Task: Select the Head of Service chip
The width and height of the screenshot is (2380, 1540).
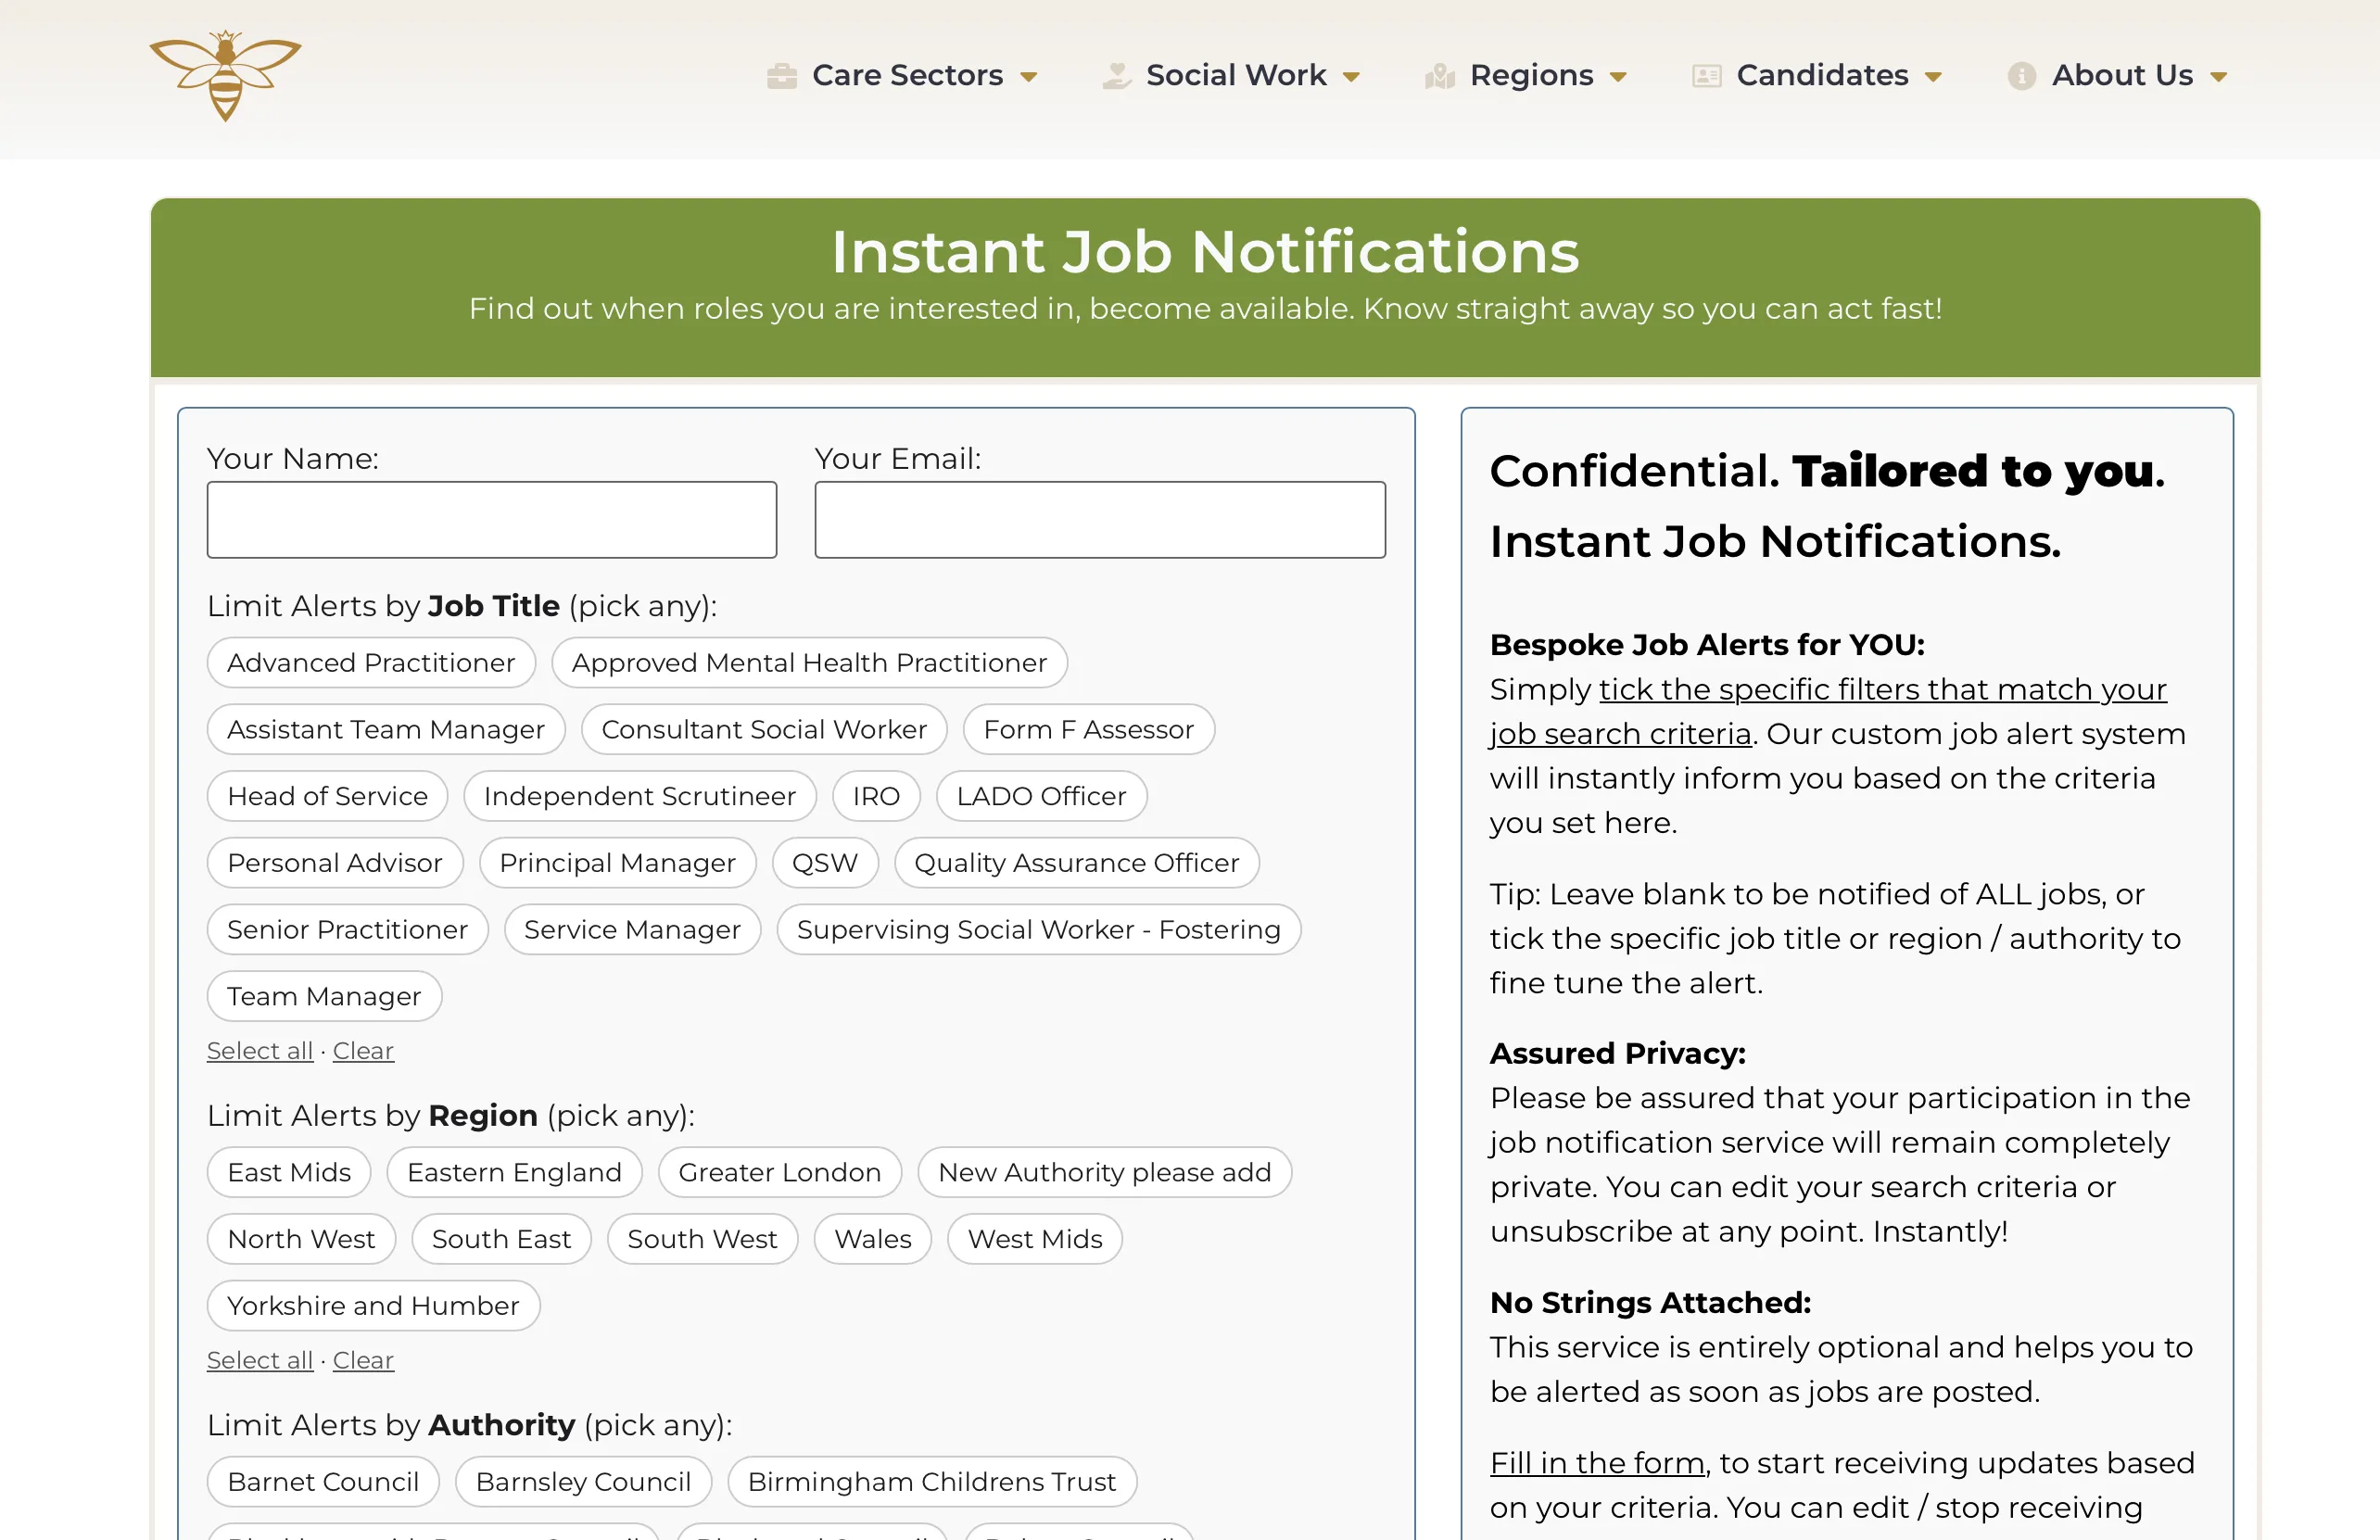Action: (x=327, y=796)
